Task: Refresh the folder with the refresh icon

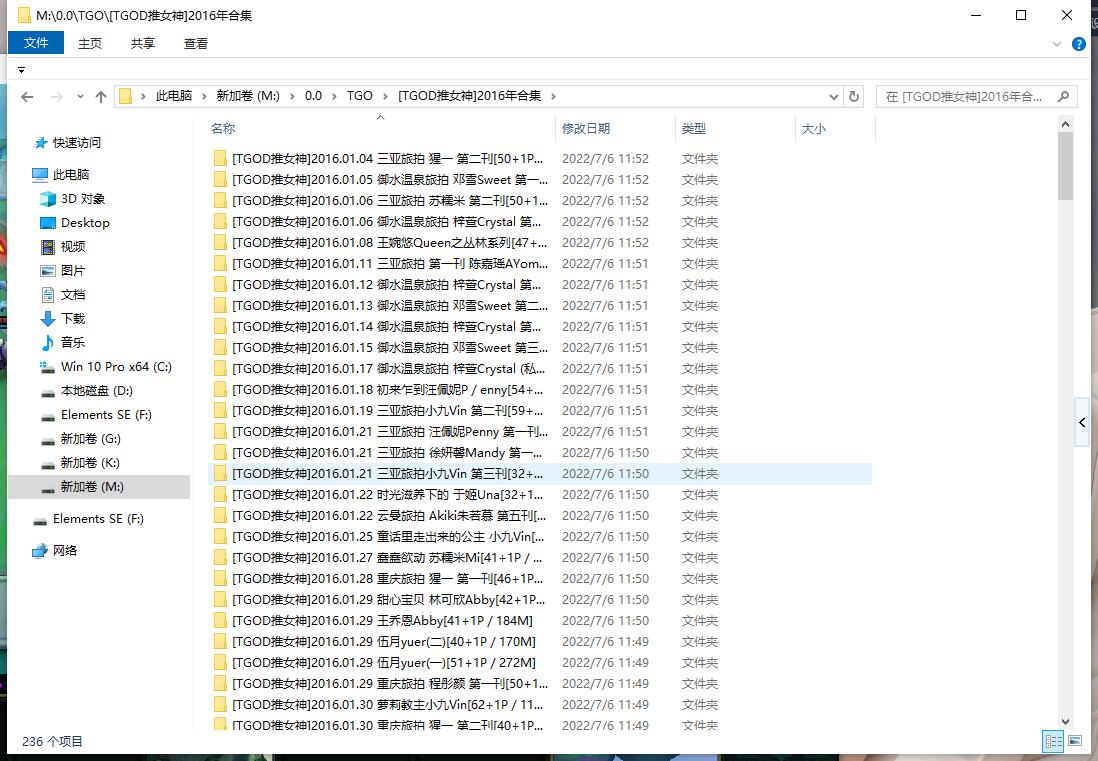Action: (854, 97)
